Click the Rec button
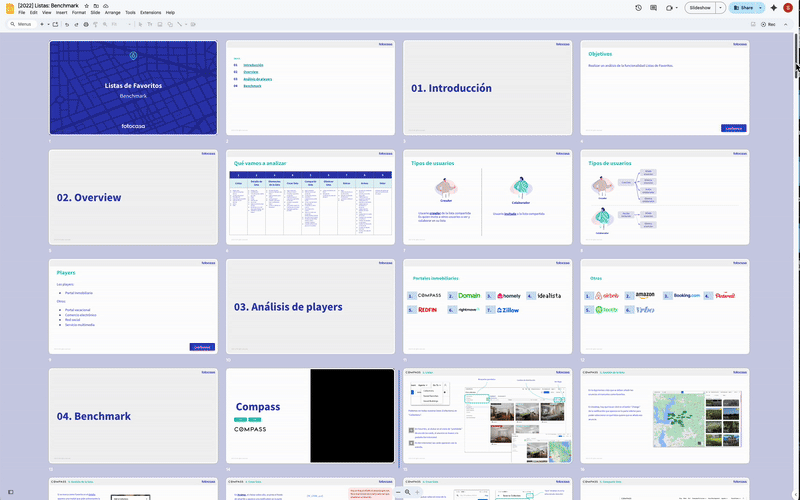This screenshot has width=800, height=500. [768, 23]
